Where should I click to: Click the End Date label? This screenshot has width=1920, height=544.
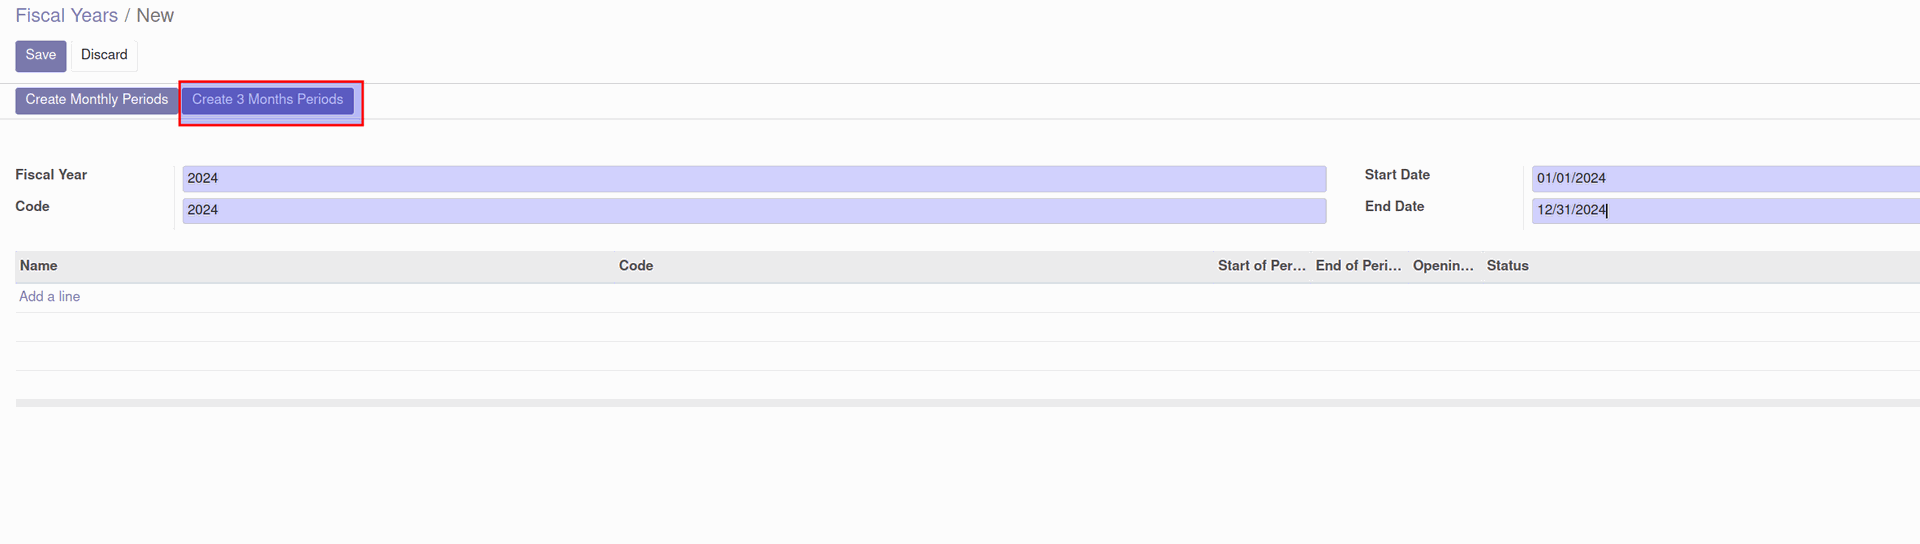coord(1394,207)
